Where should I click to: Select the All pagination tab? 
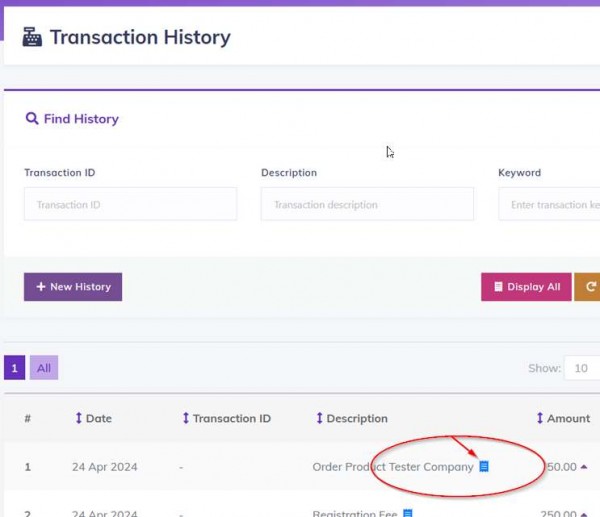point(44,368)
